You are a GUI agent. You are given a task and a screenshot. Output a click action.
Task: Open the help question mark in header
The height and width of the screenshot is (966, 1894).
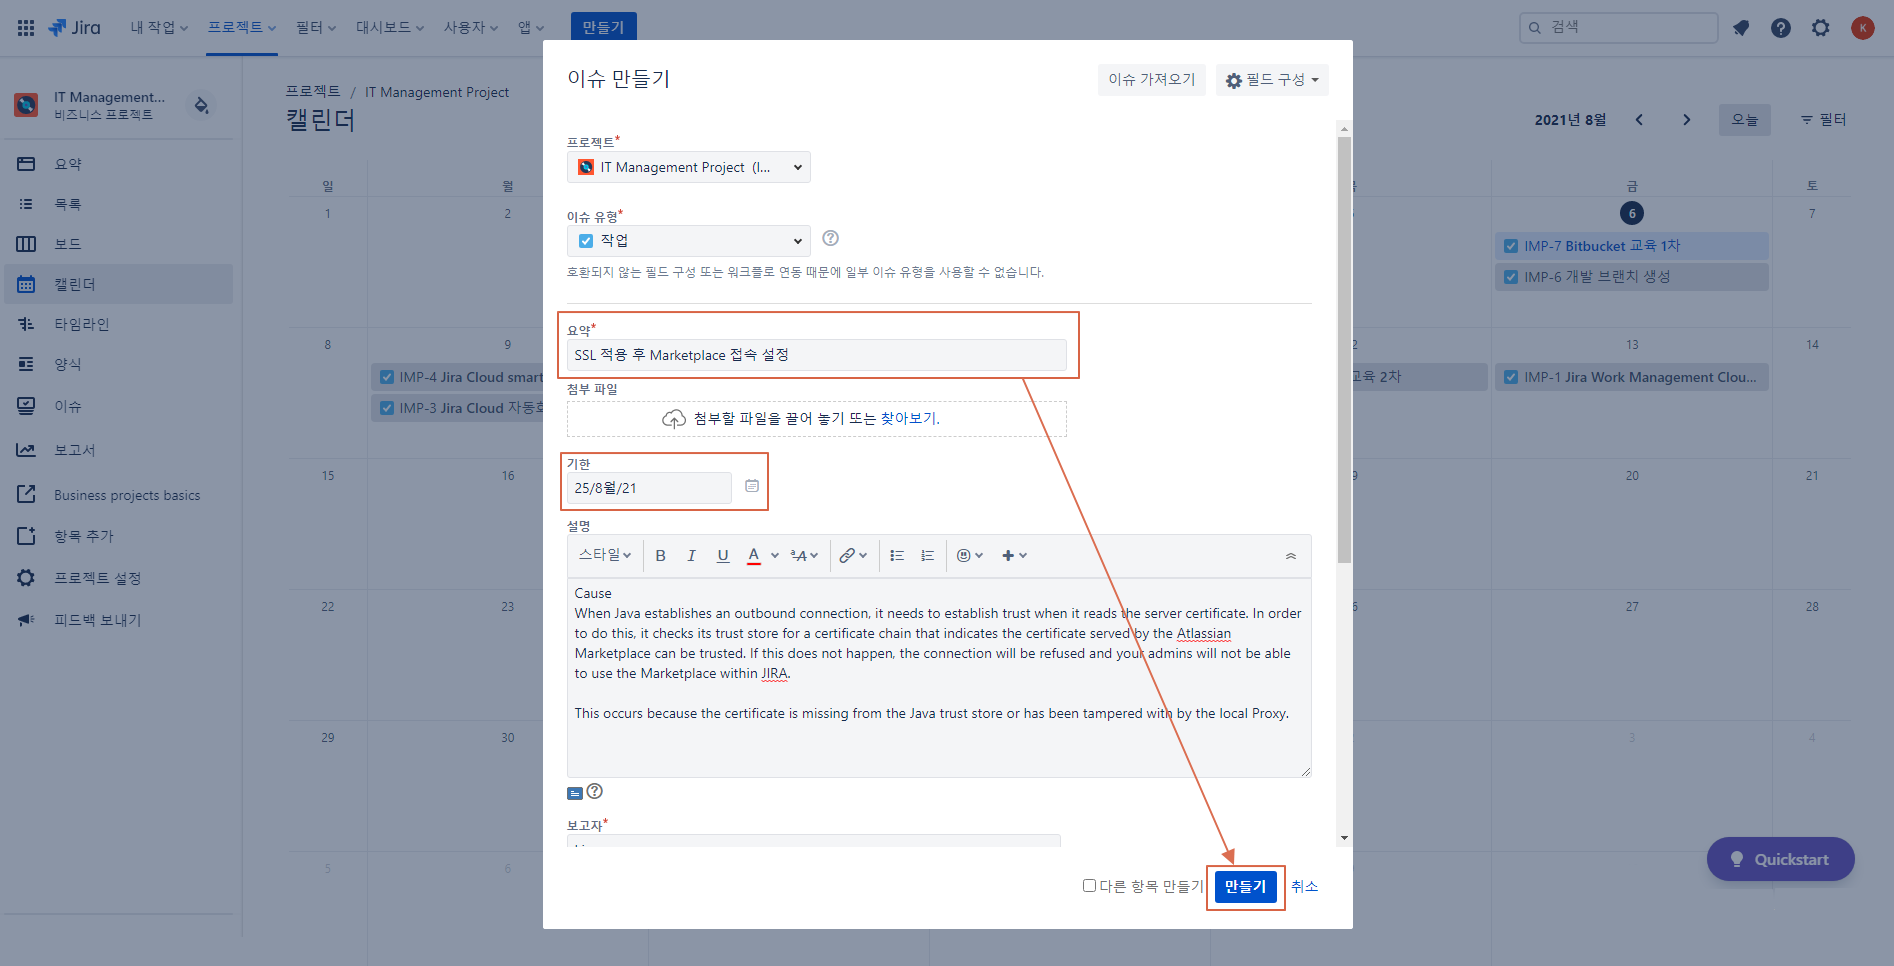tap(1781, 28)
